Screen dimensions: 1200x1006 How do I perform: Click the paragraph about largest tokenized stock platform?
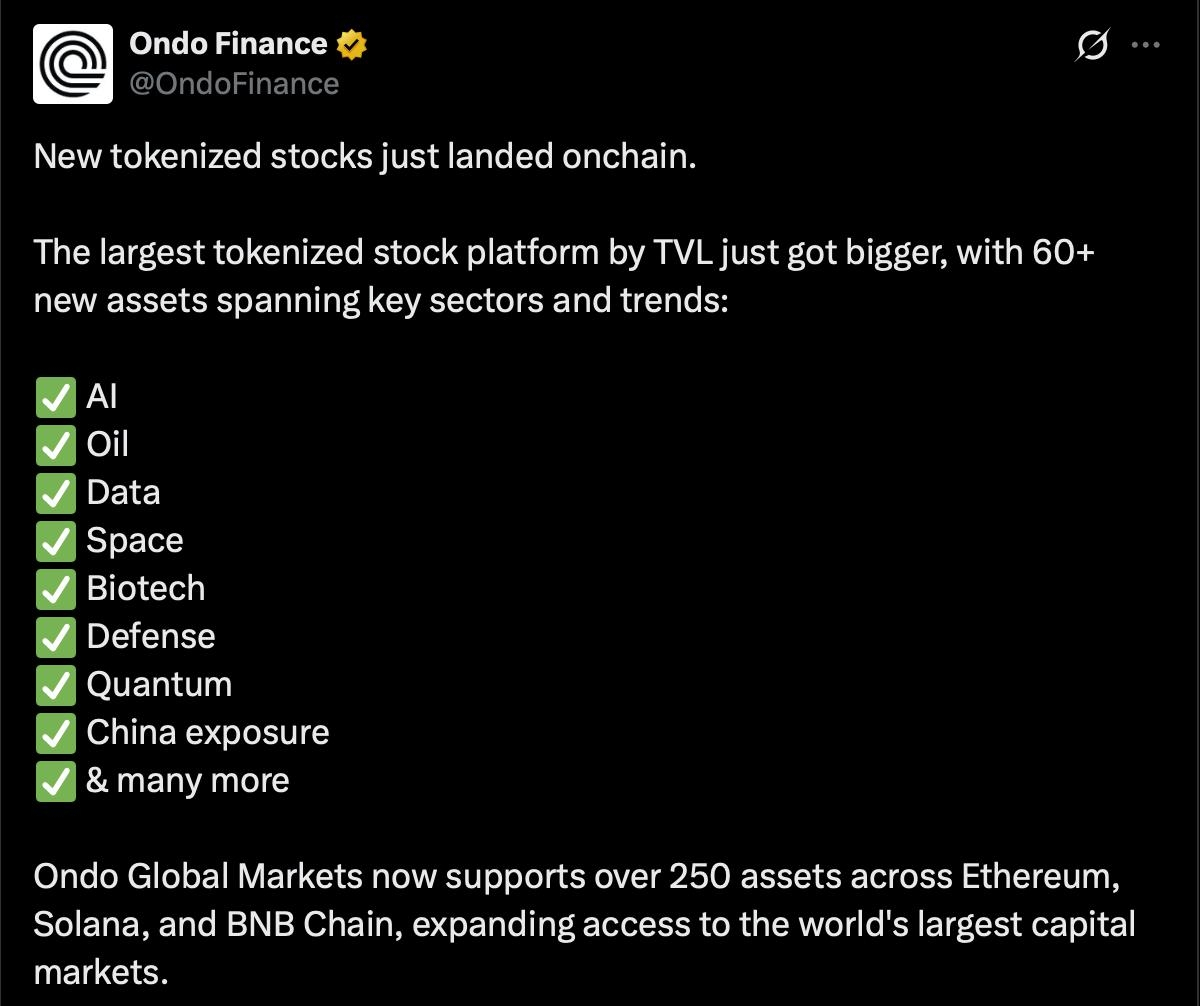[x=564, y=276]
